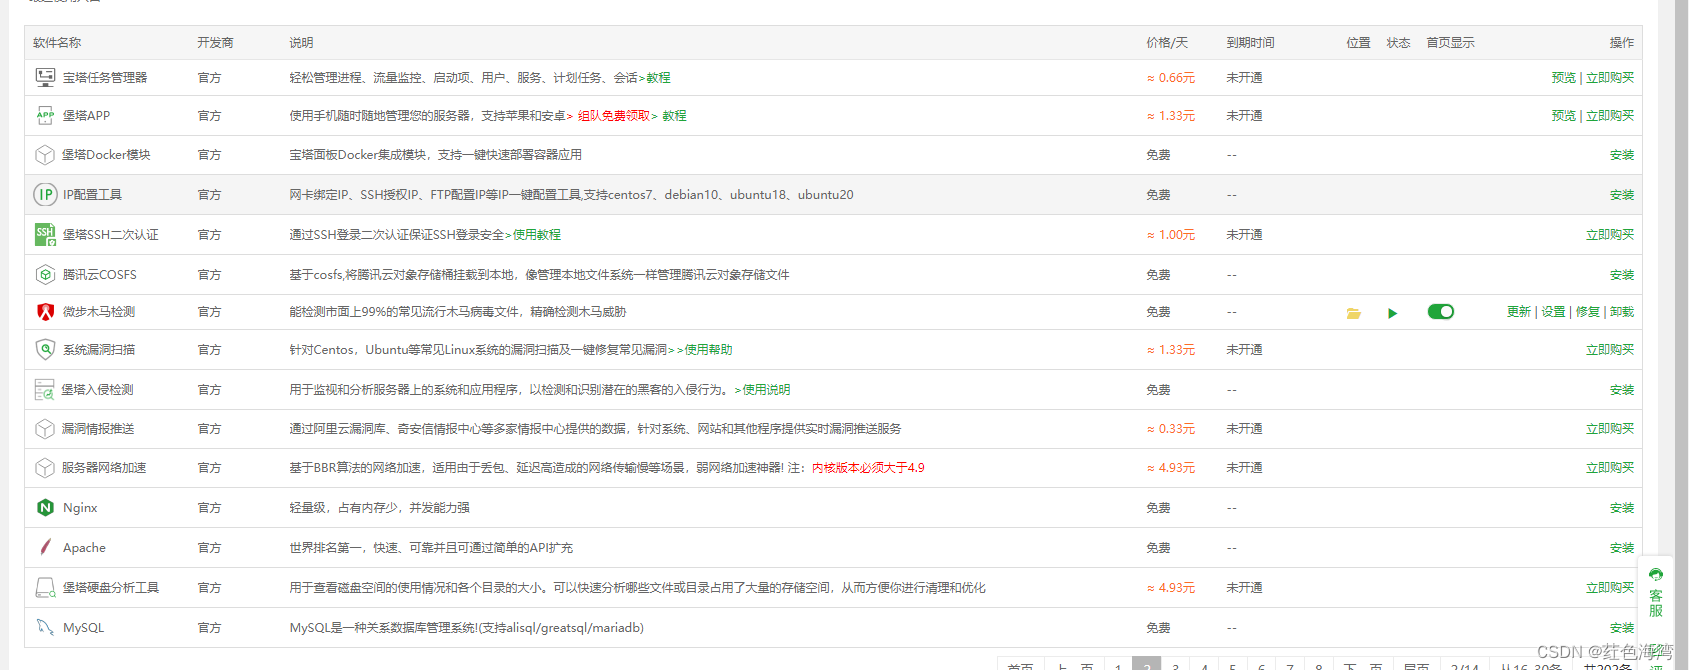Click the MySQL software name
Screen dimensions: 1689x670
pos(83,628)
